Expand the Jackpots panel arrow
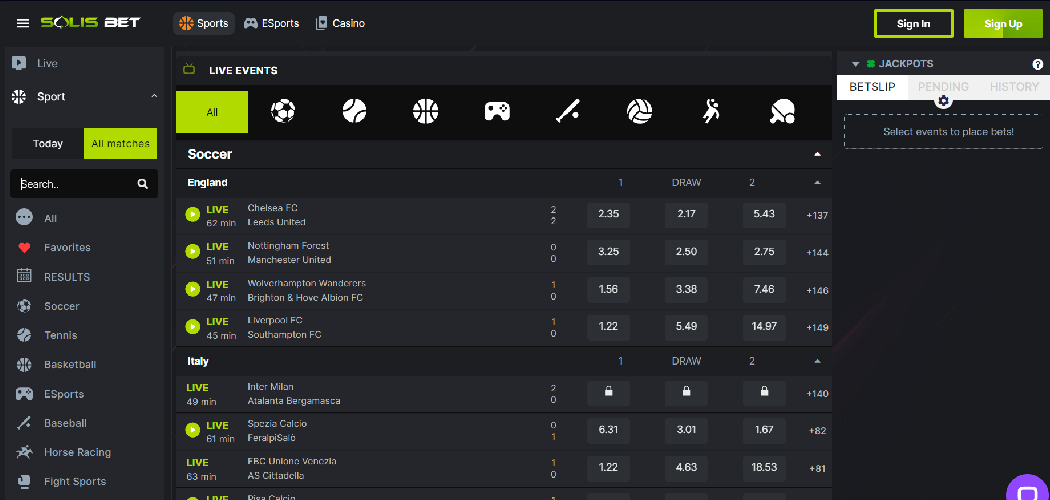 [x=856, y=64]
